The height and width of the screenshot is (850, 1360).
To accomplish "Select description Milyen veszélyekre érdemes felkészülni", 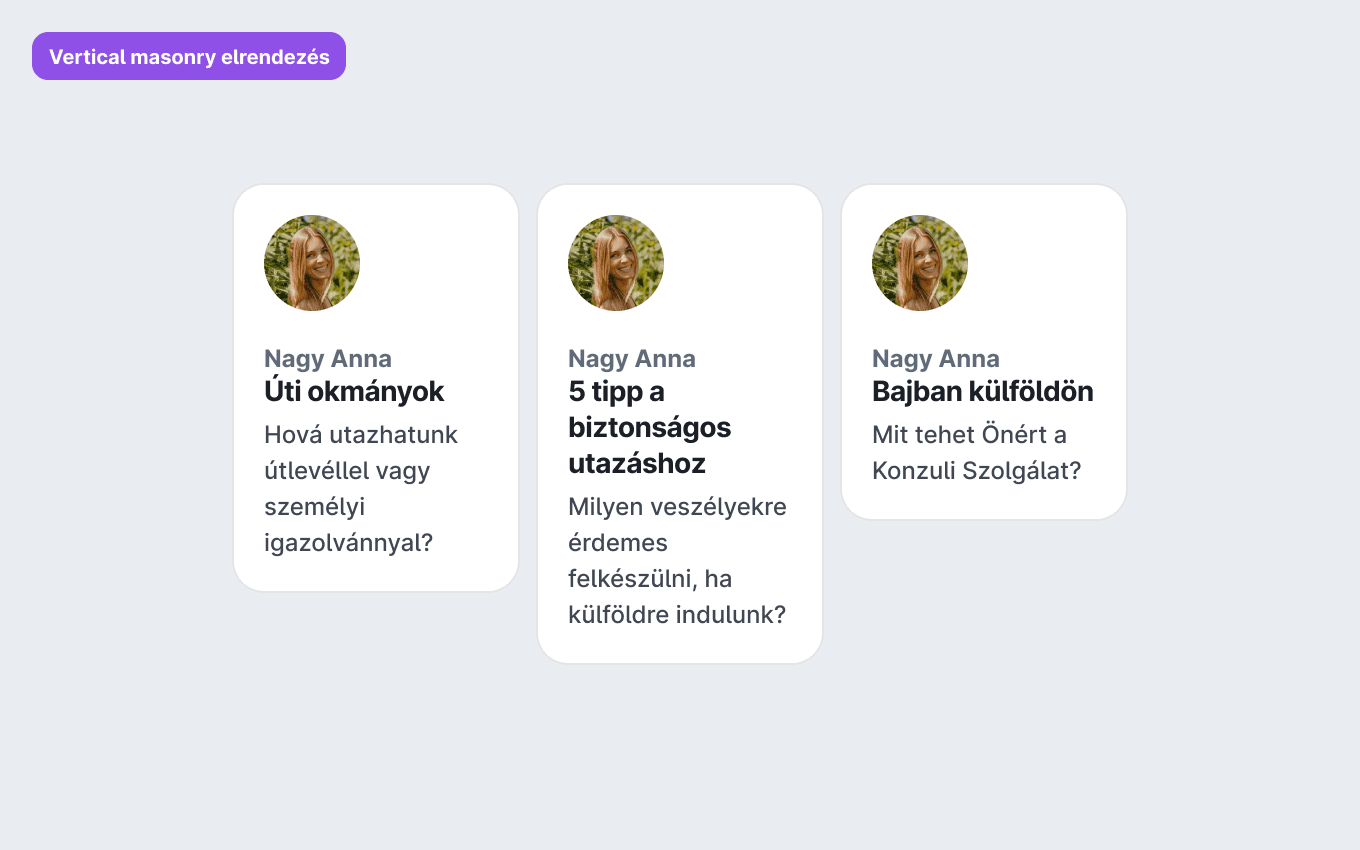I will tap(678, 561).
